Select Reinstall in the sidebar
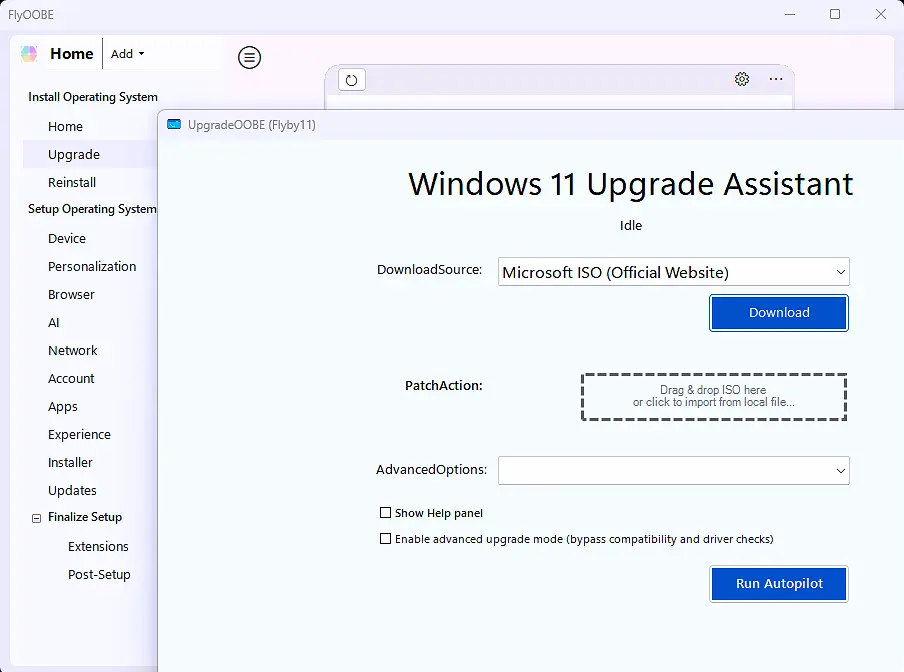This screenshot has width=904, height=672. [x=72, y=183]
